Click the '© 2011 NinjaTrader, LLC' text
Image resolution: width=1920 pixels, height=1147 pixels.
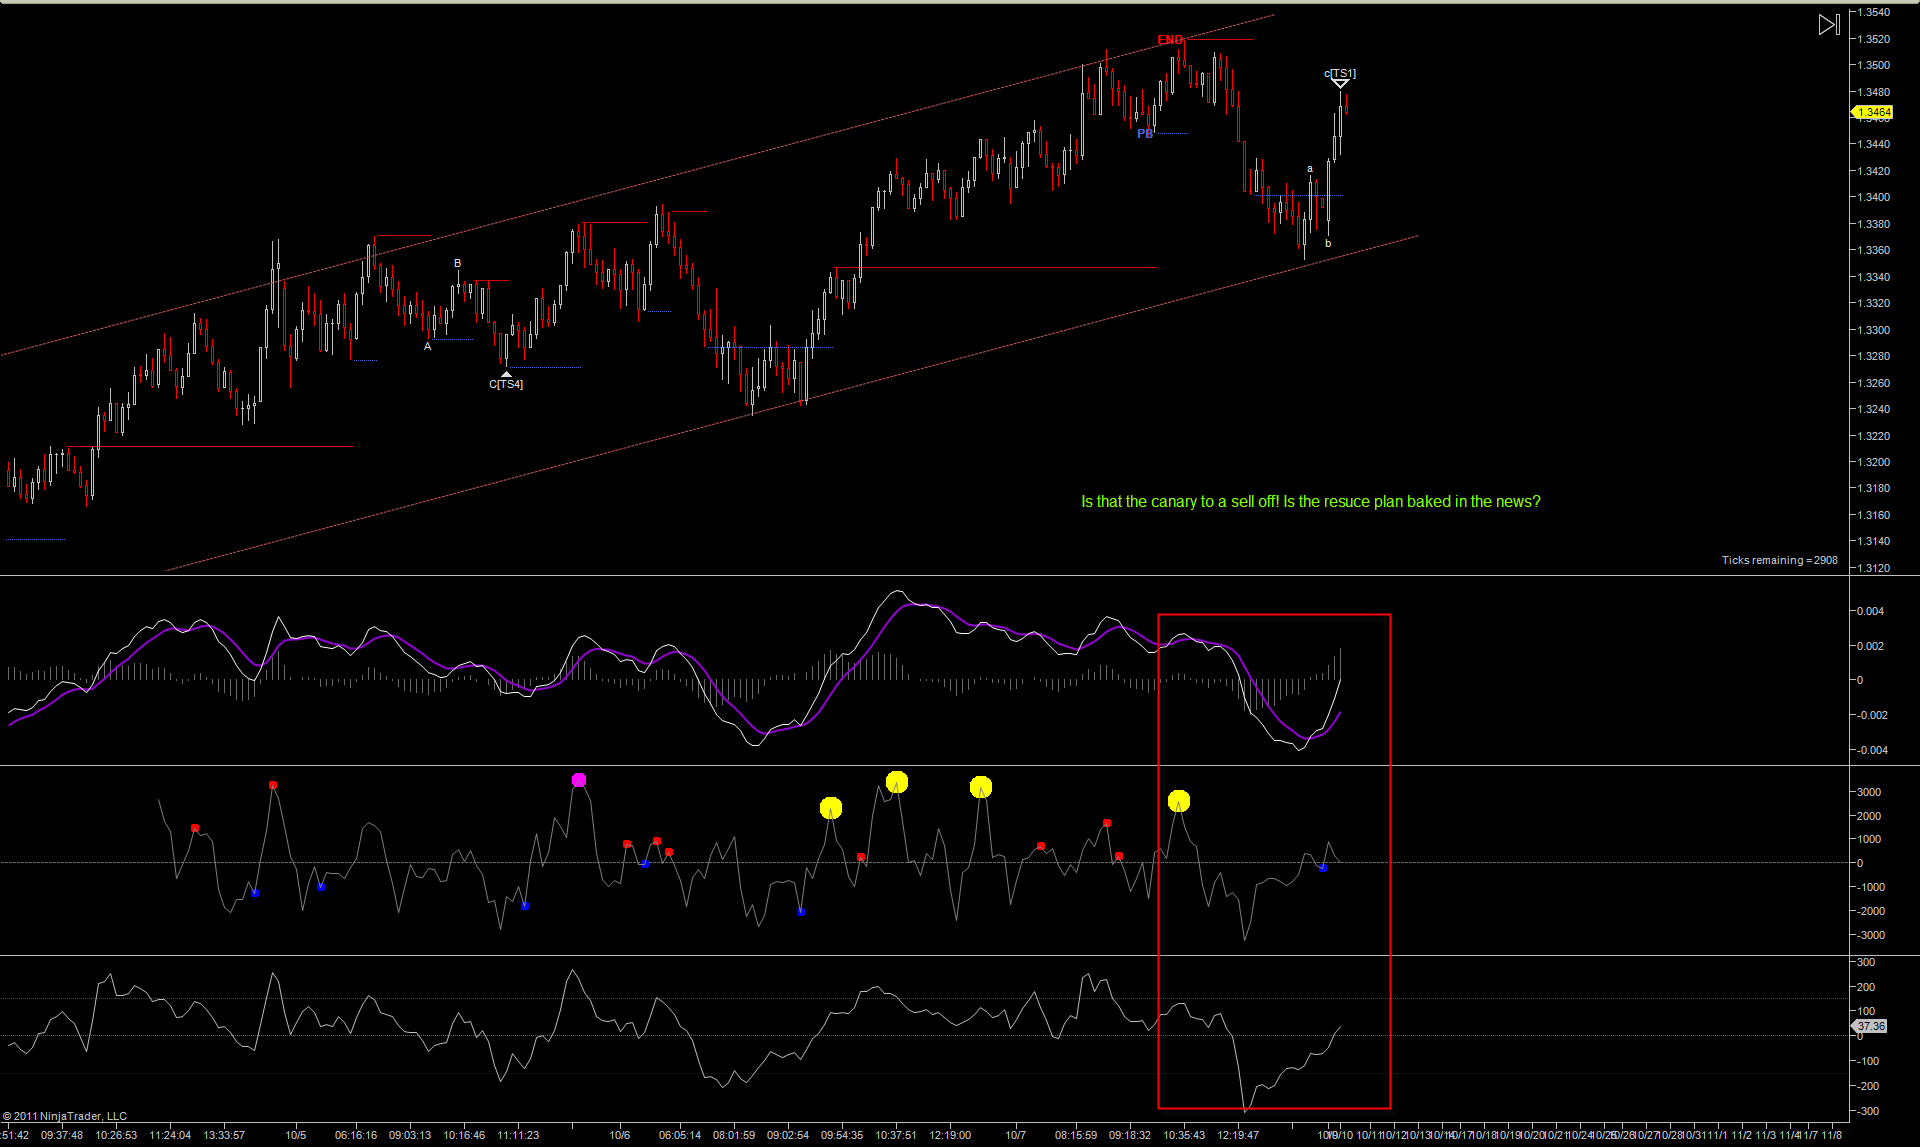click(x=65, y=1116)
